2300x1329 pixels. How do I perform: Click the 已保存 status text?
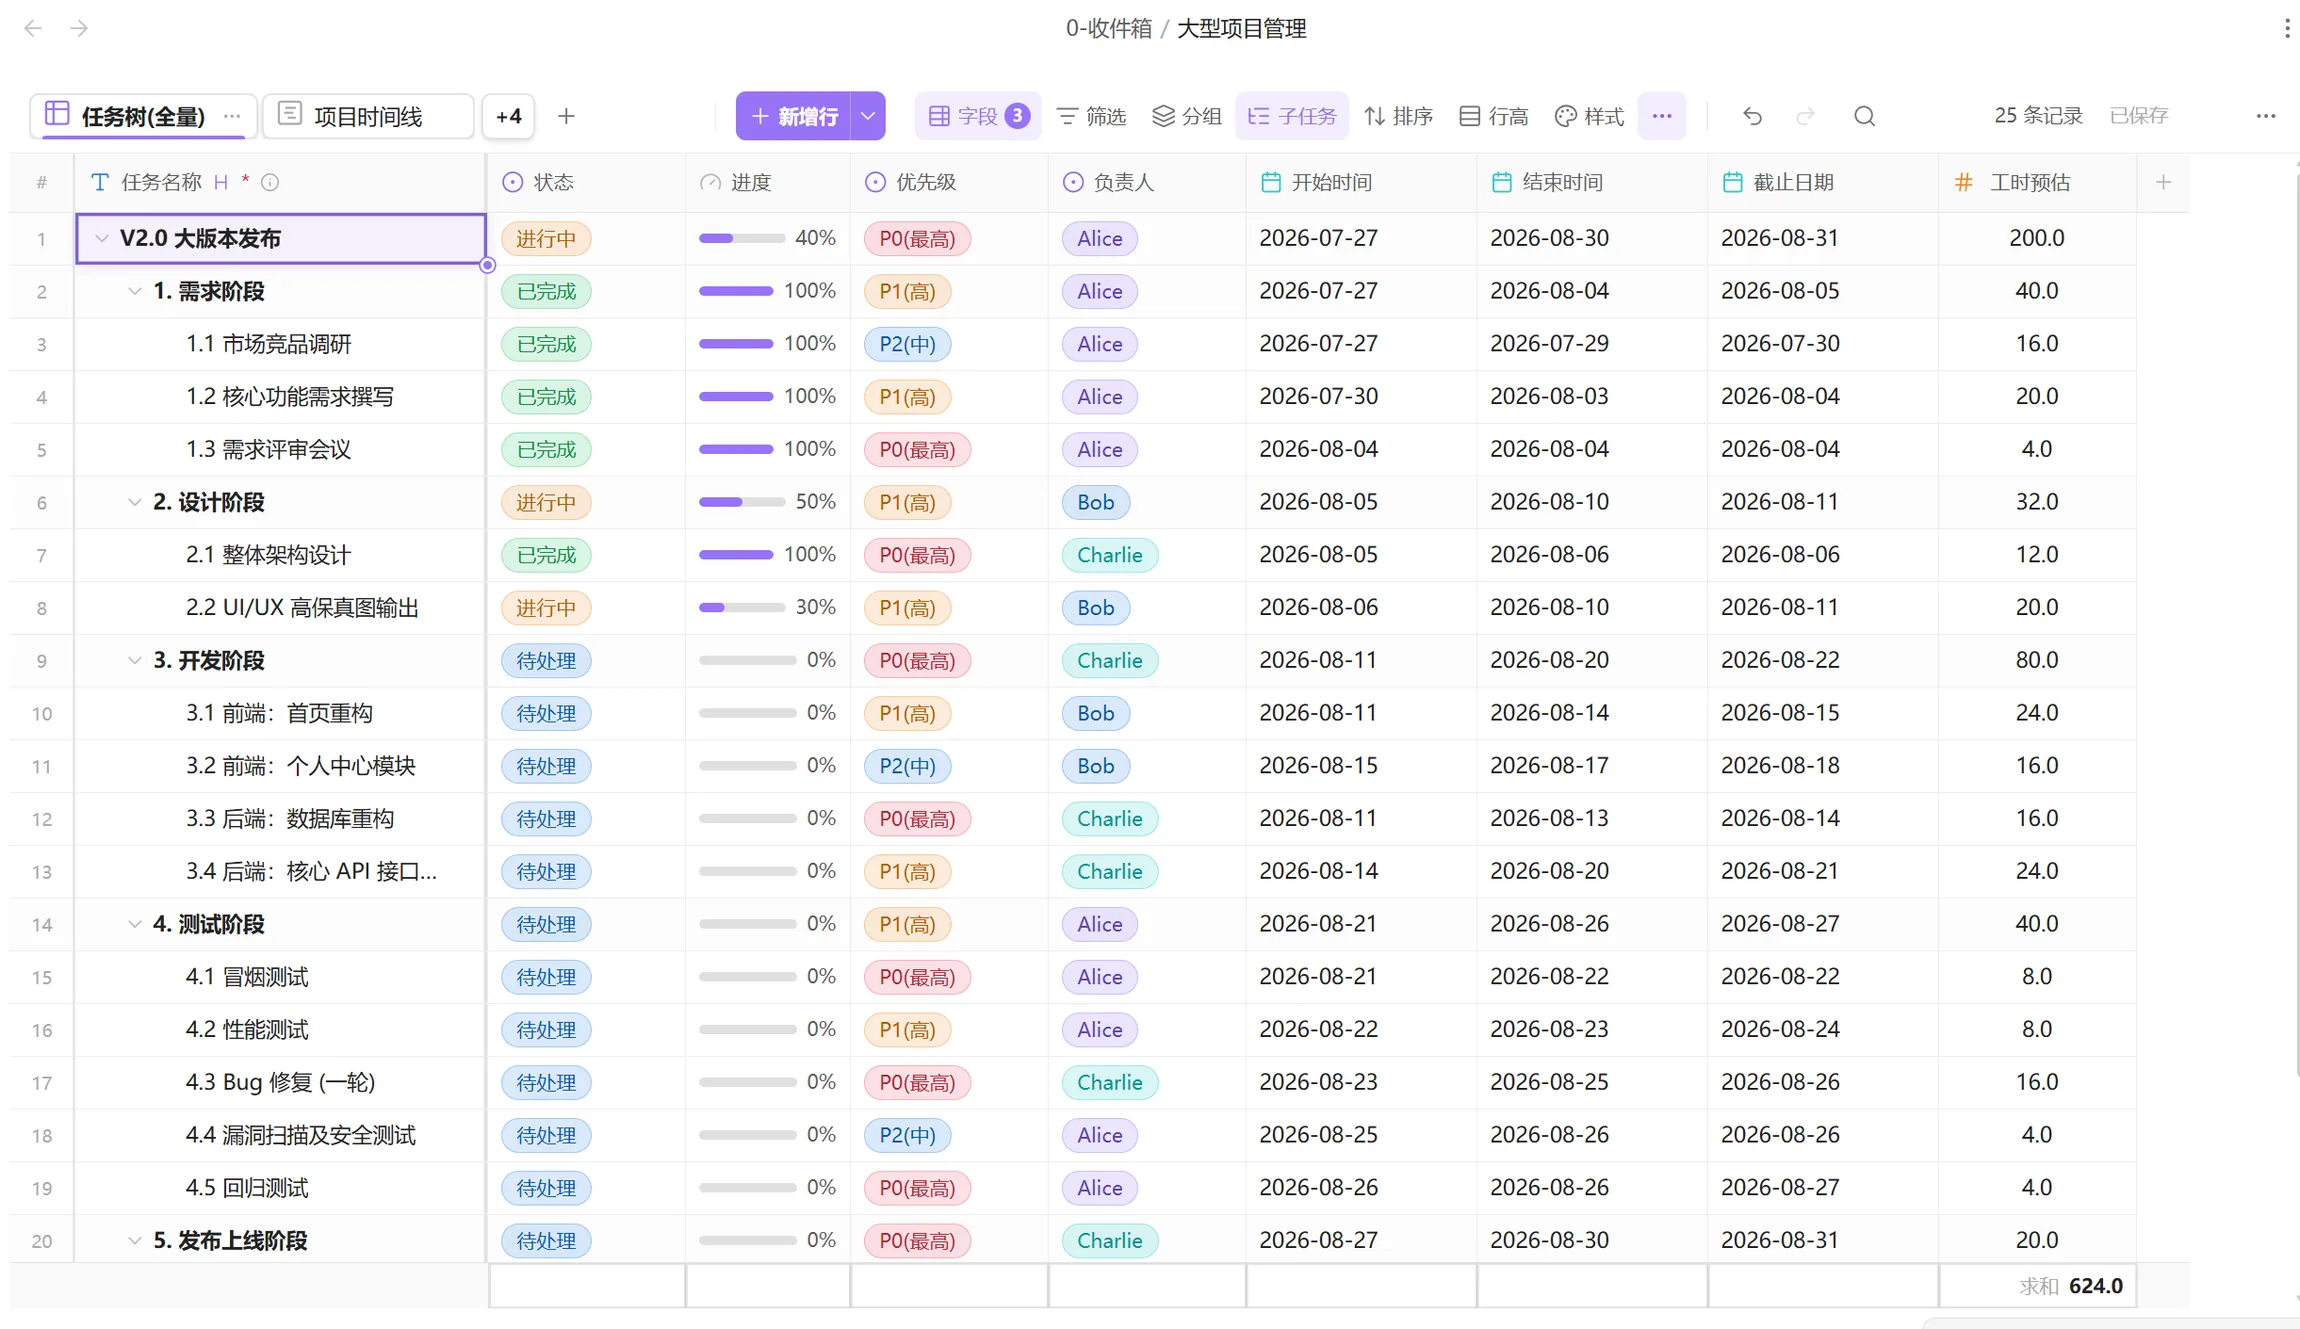(x=2139, y=116)
